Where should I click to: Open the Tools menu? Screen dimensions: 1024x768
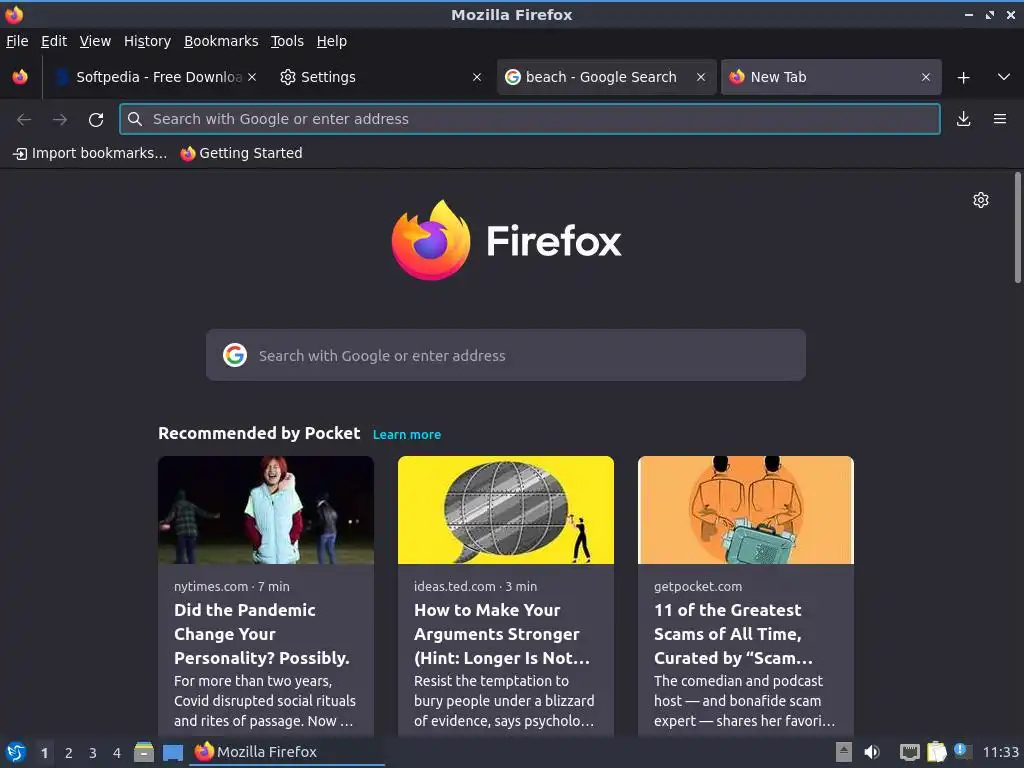tap(287, 41)
